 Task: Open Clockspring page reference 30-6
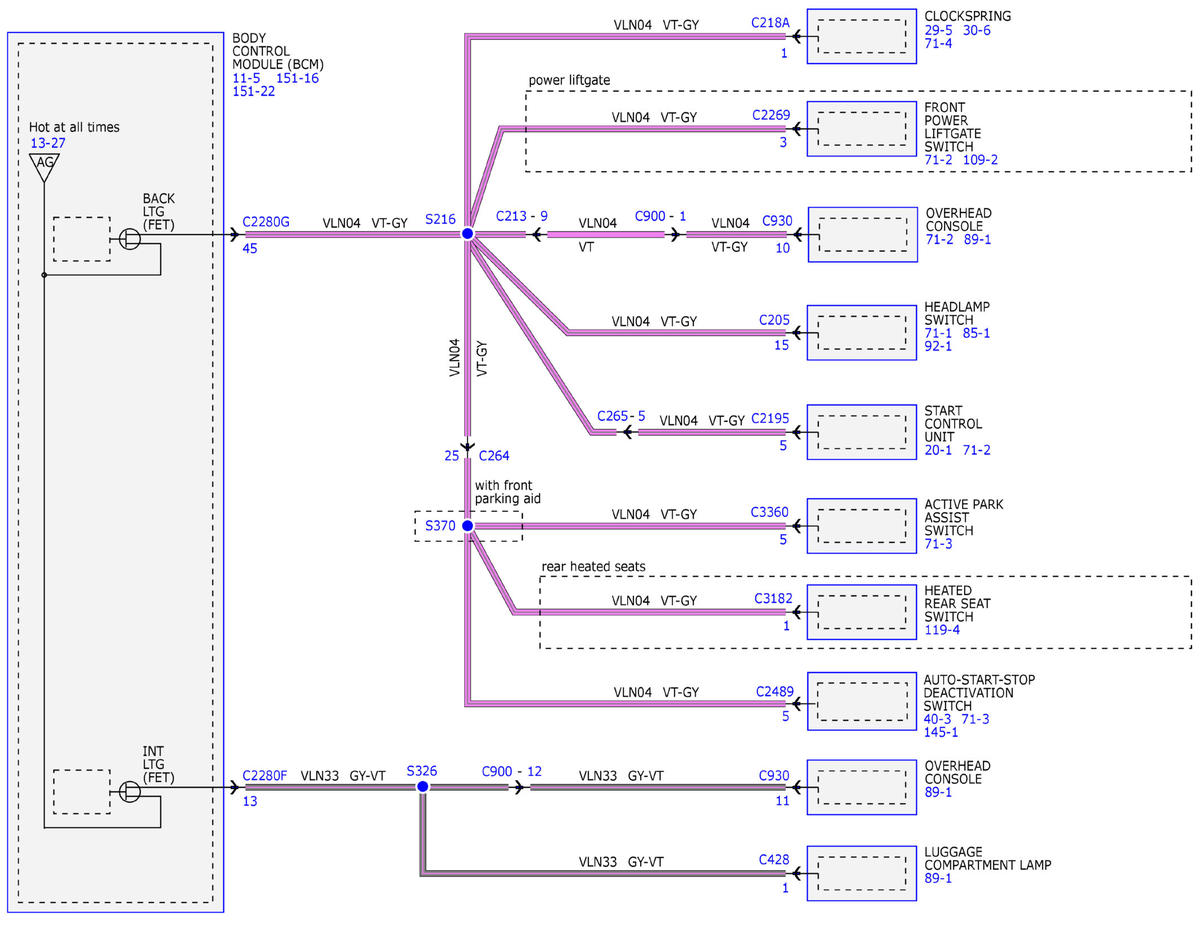977,30
